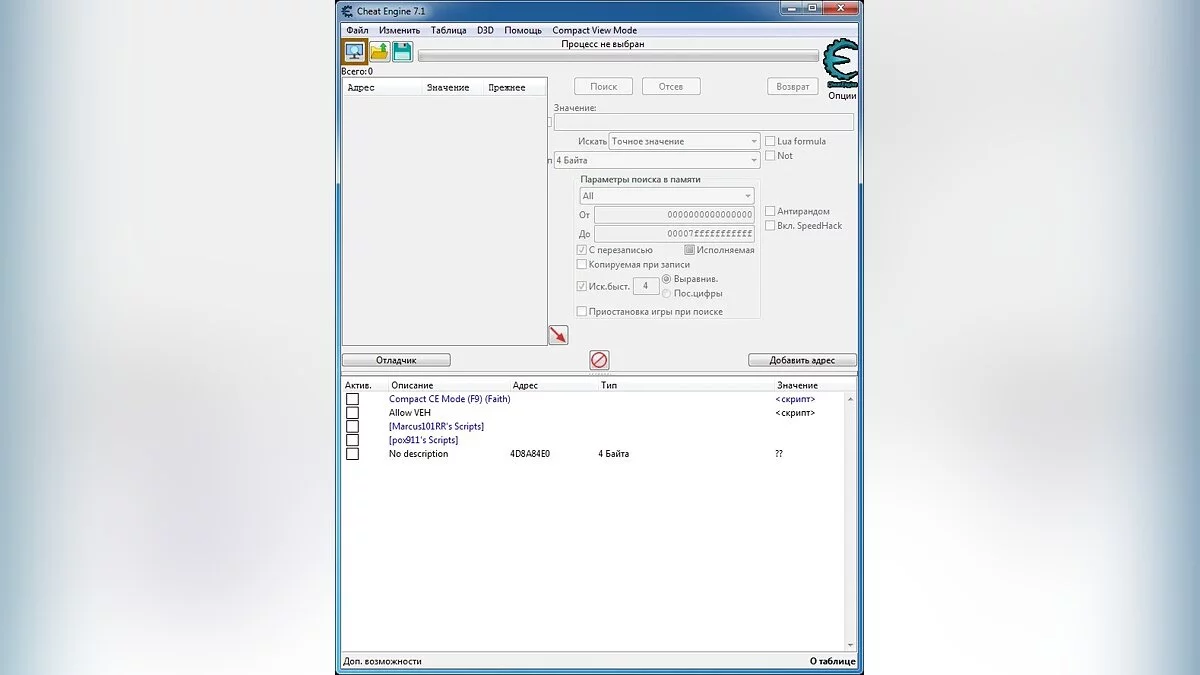Screen dimensions: 1200x675
Task: Check the Compact CE Mode (F9) entry box
Action: pos(352,399)
